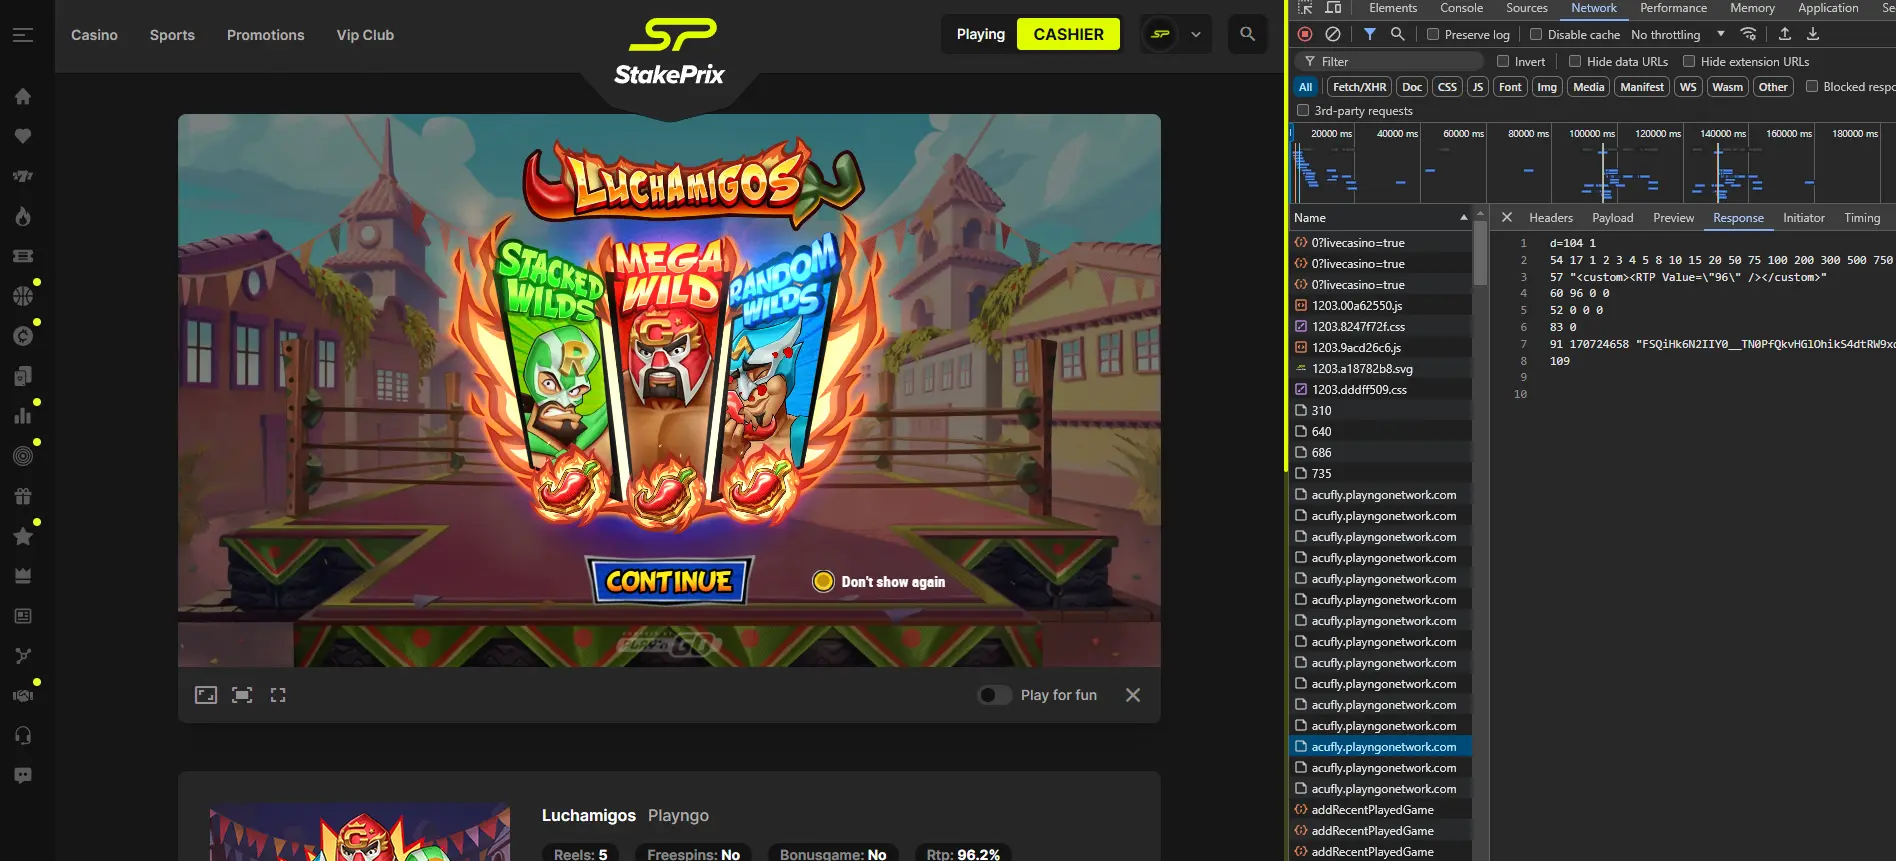Image resolution: width=1896 pixels, height=861 pixels.
Task: Open the gift box icon in sidebar
Action: (x=23, y=496)
